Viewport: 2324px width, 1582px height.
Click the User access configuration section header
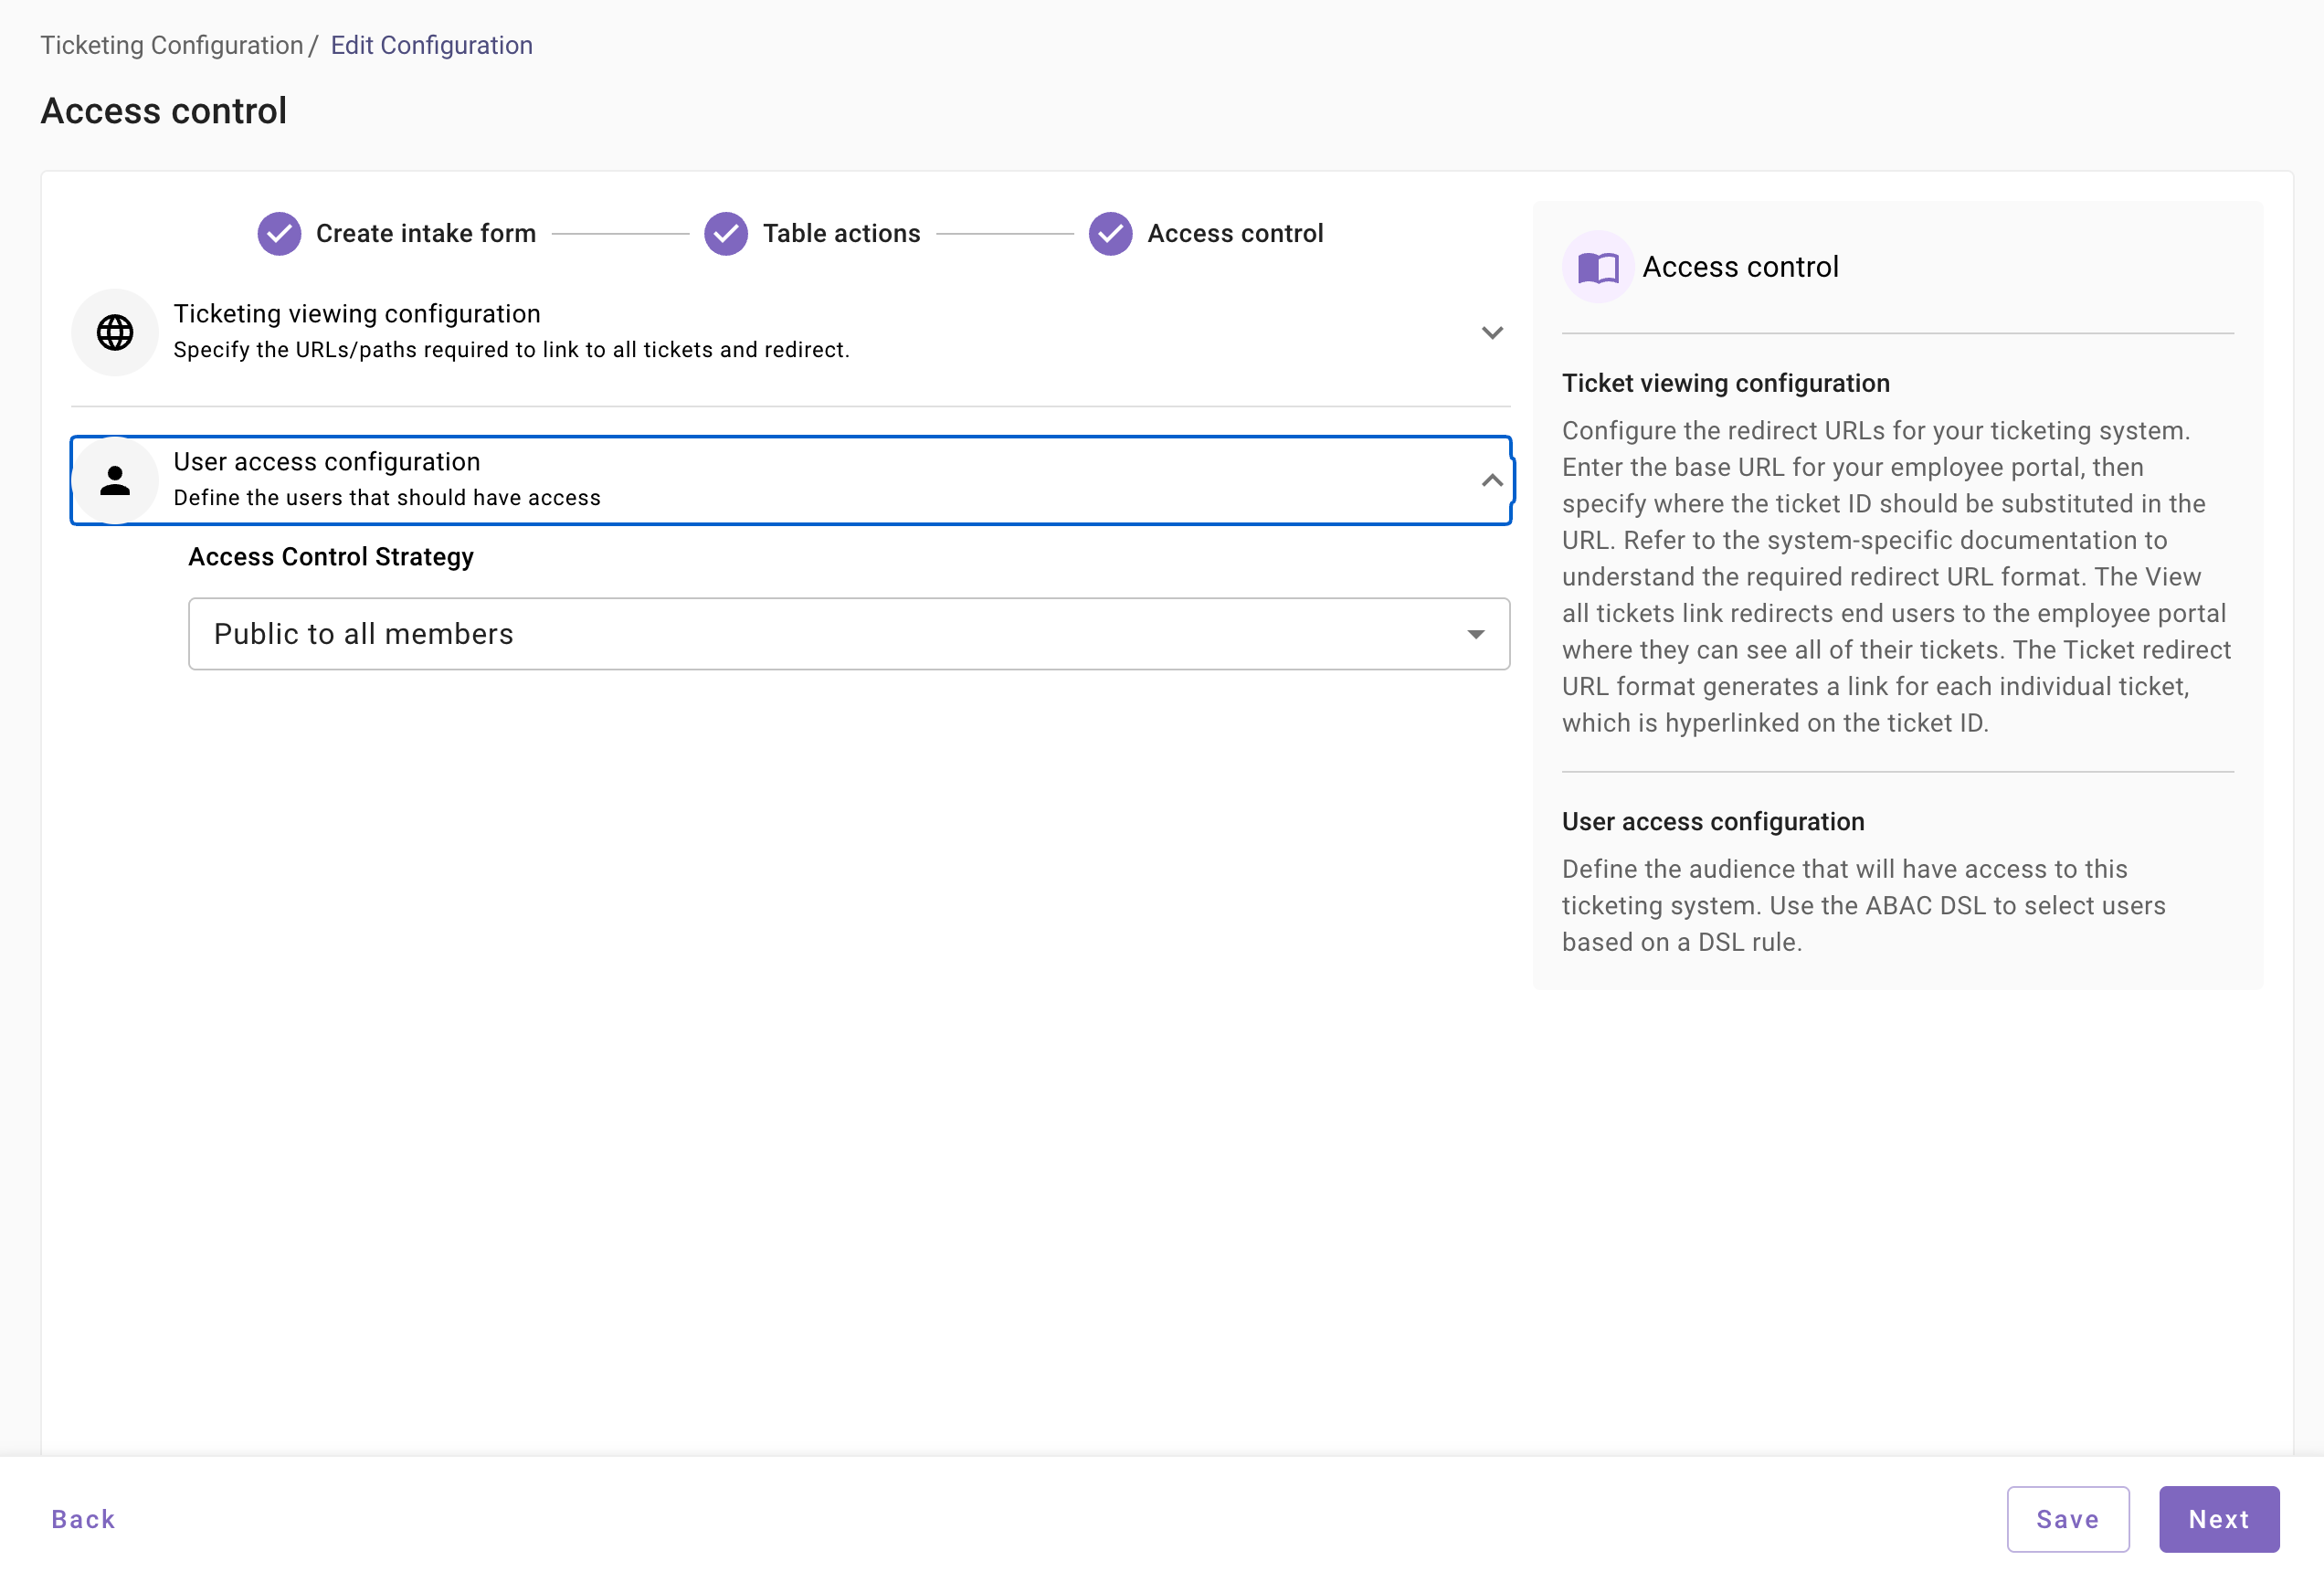point(327,462)
